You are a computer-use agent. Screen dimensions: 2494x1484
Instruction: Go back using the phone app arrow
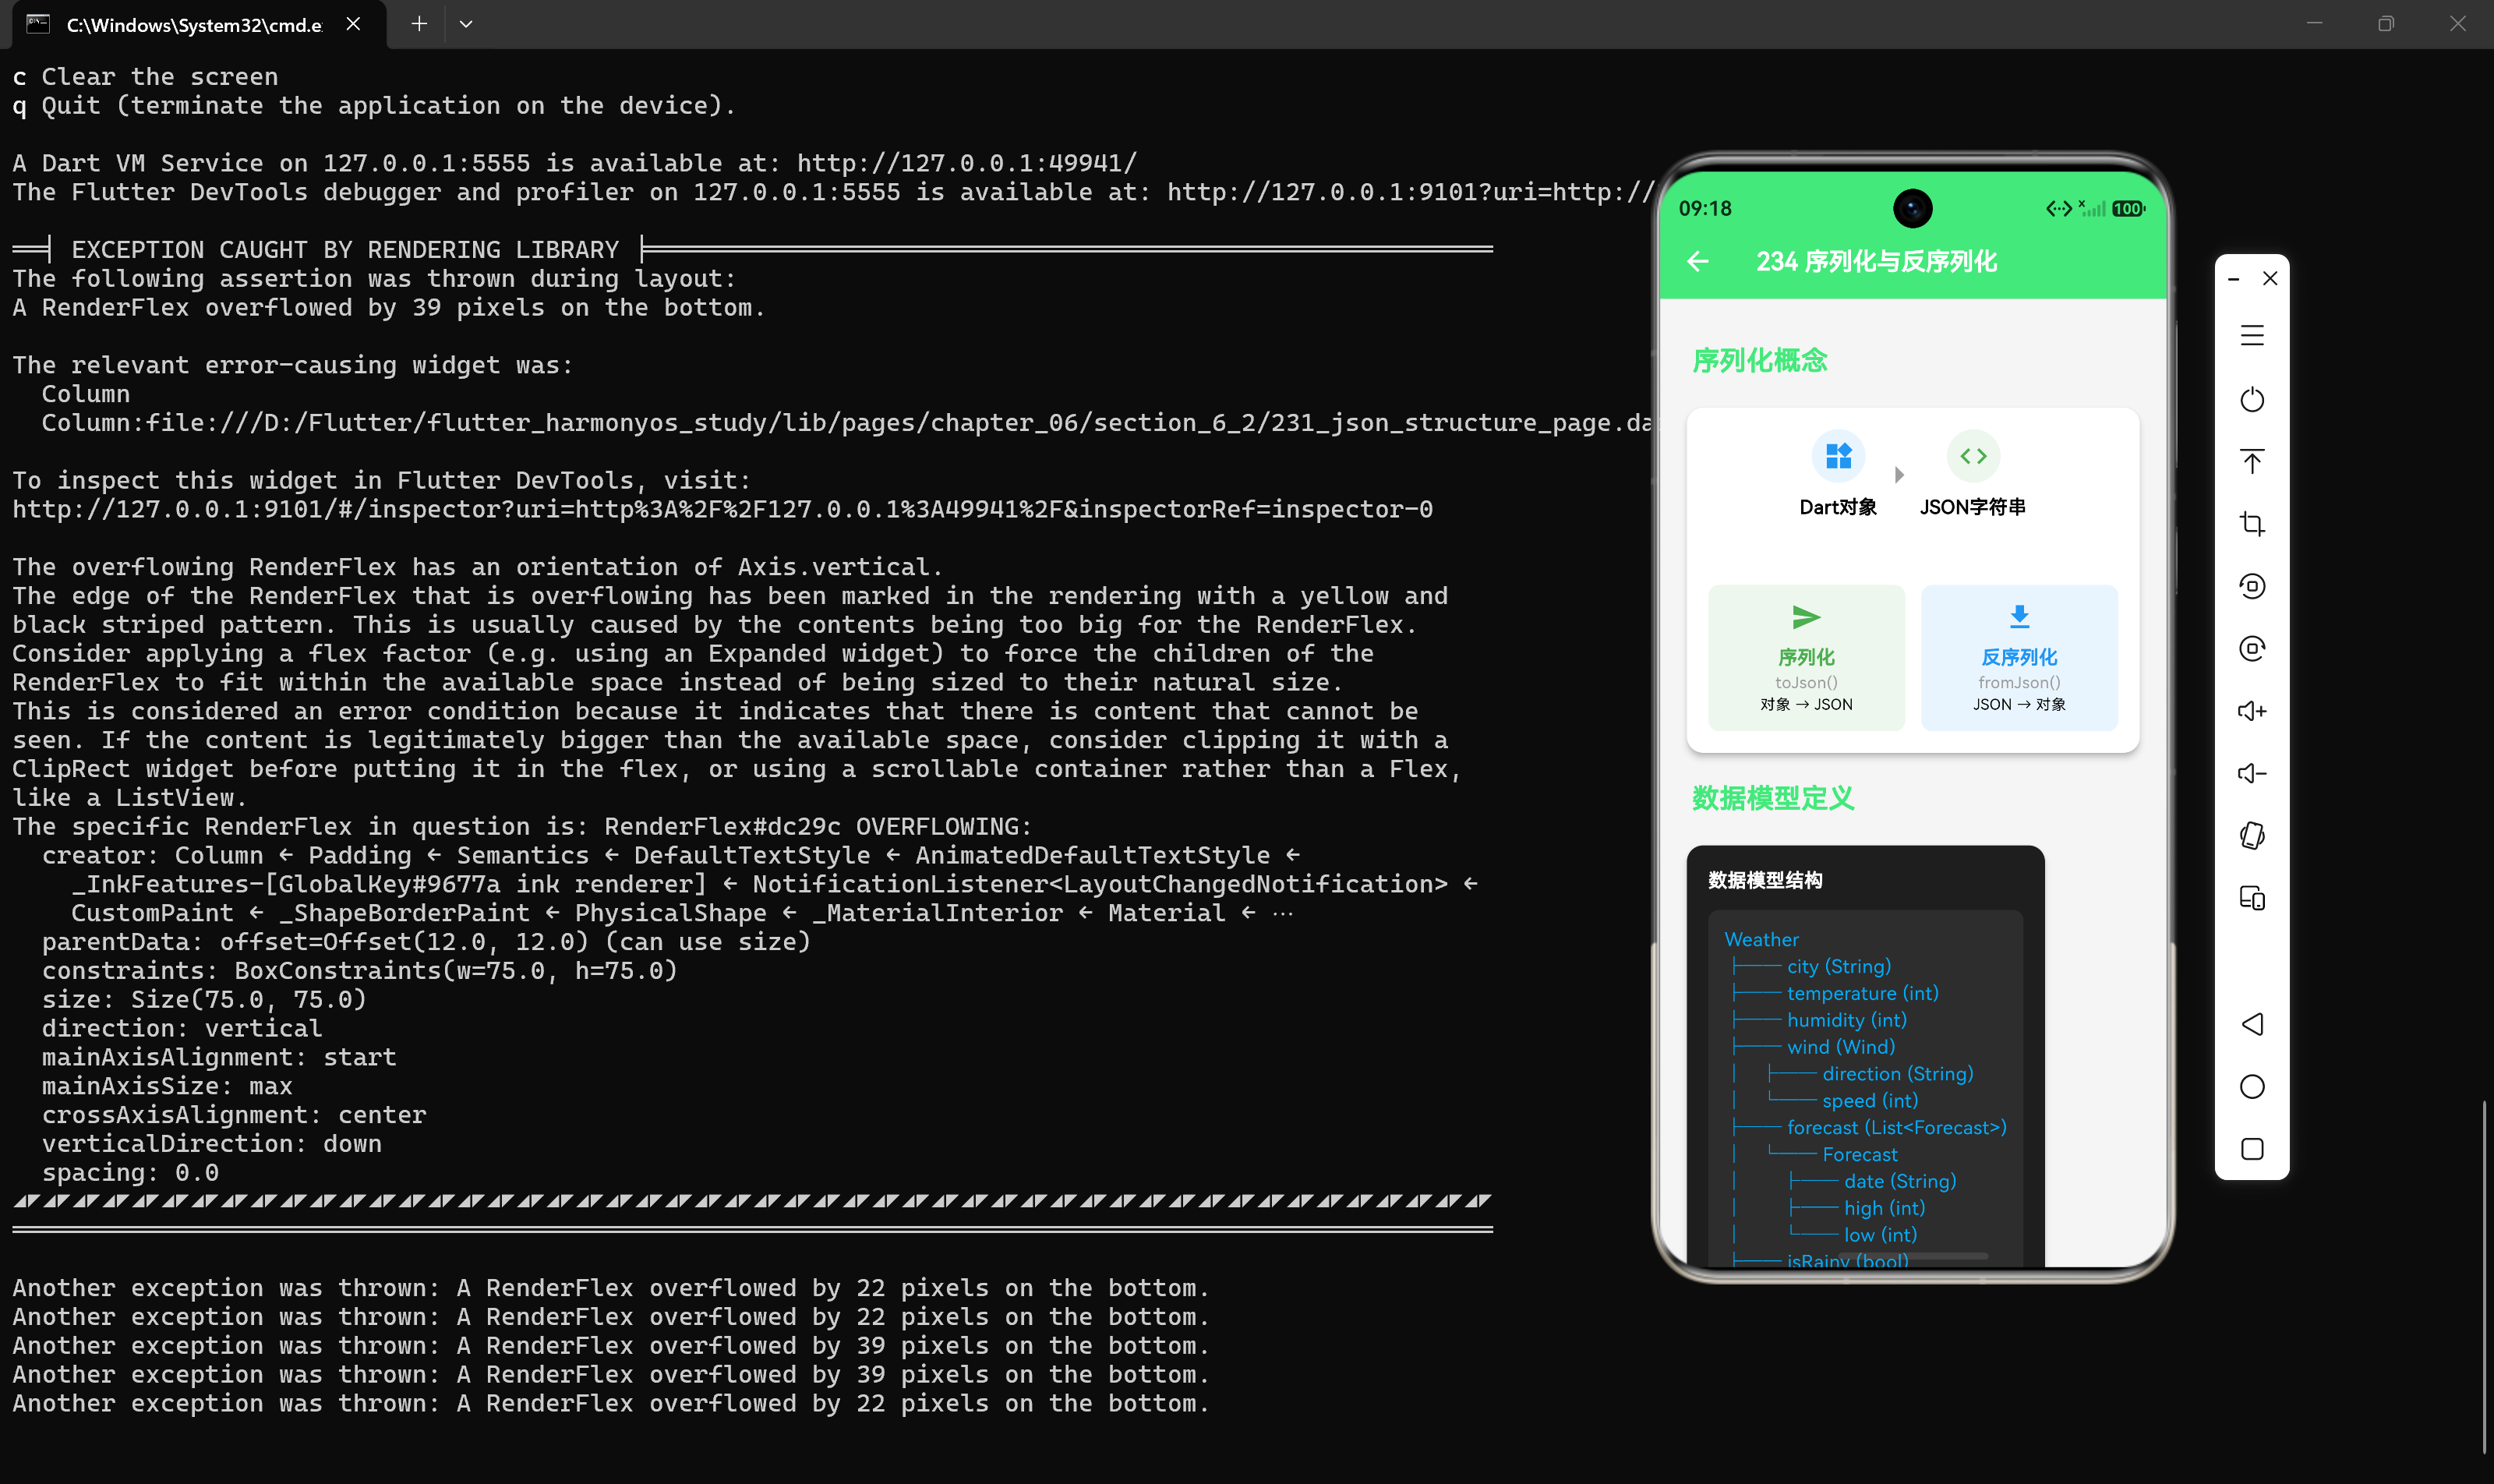coord(1697,262)
